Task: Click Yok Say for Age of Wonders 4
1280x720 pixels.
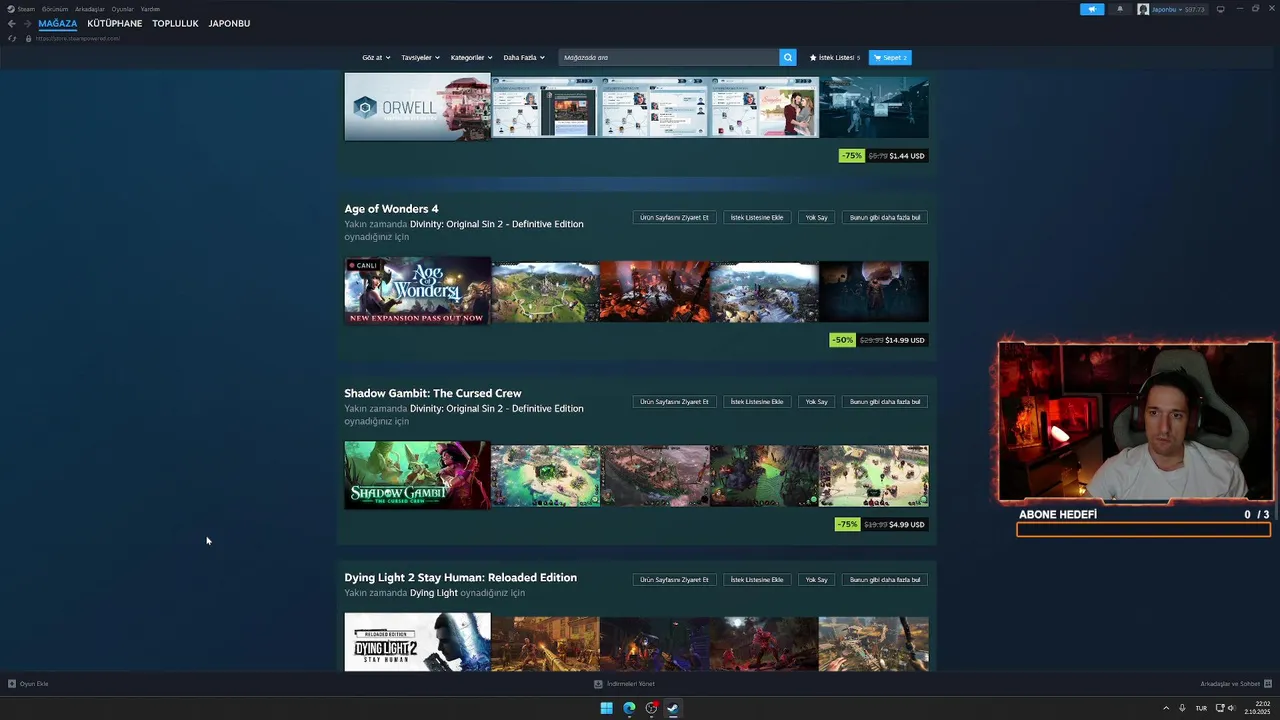Action: point(817,217)
